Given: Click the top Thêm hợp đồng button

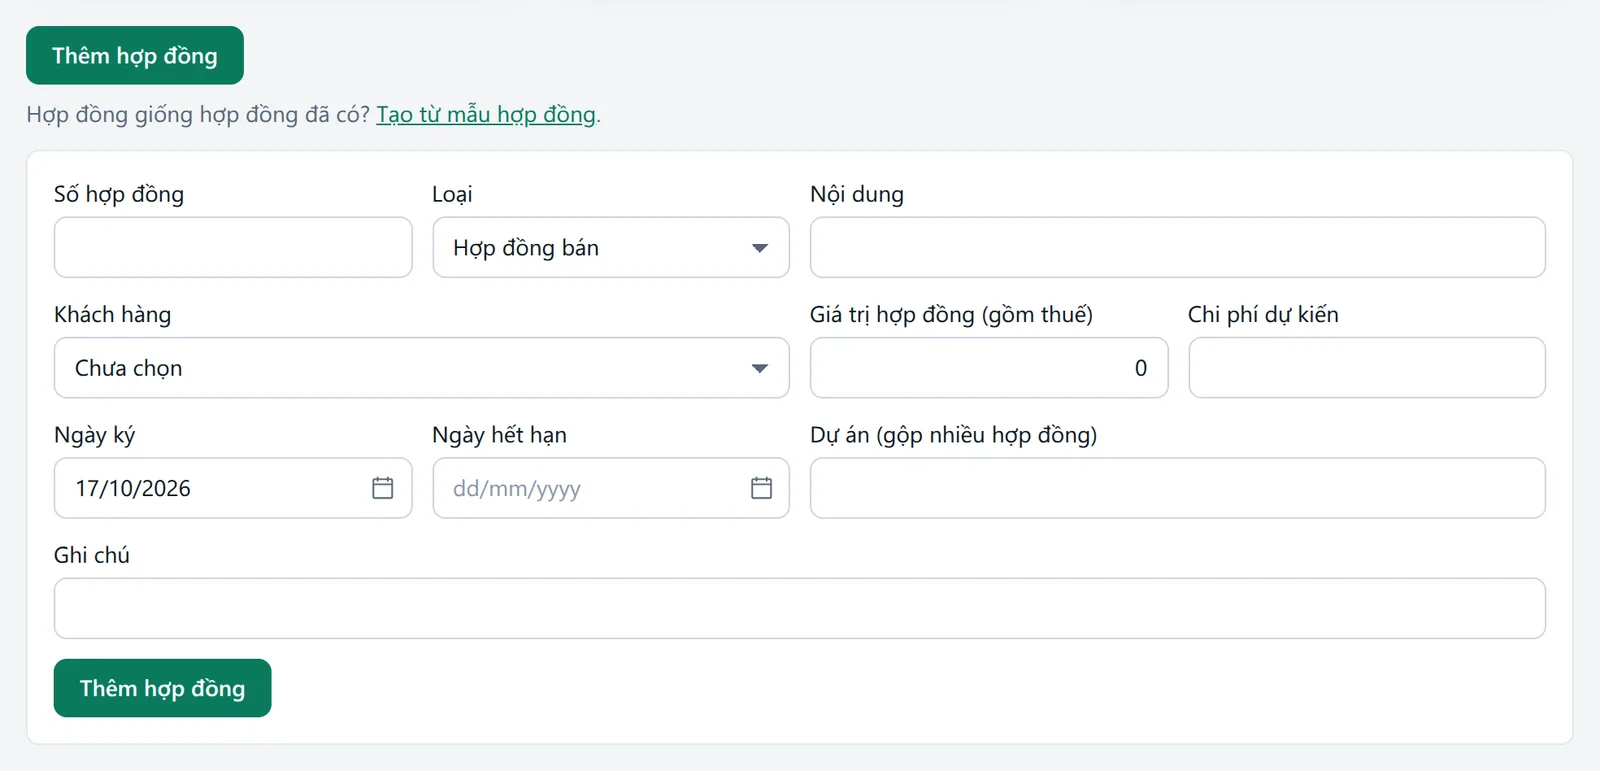Looking at the screenshot, I should (135, 55).
